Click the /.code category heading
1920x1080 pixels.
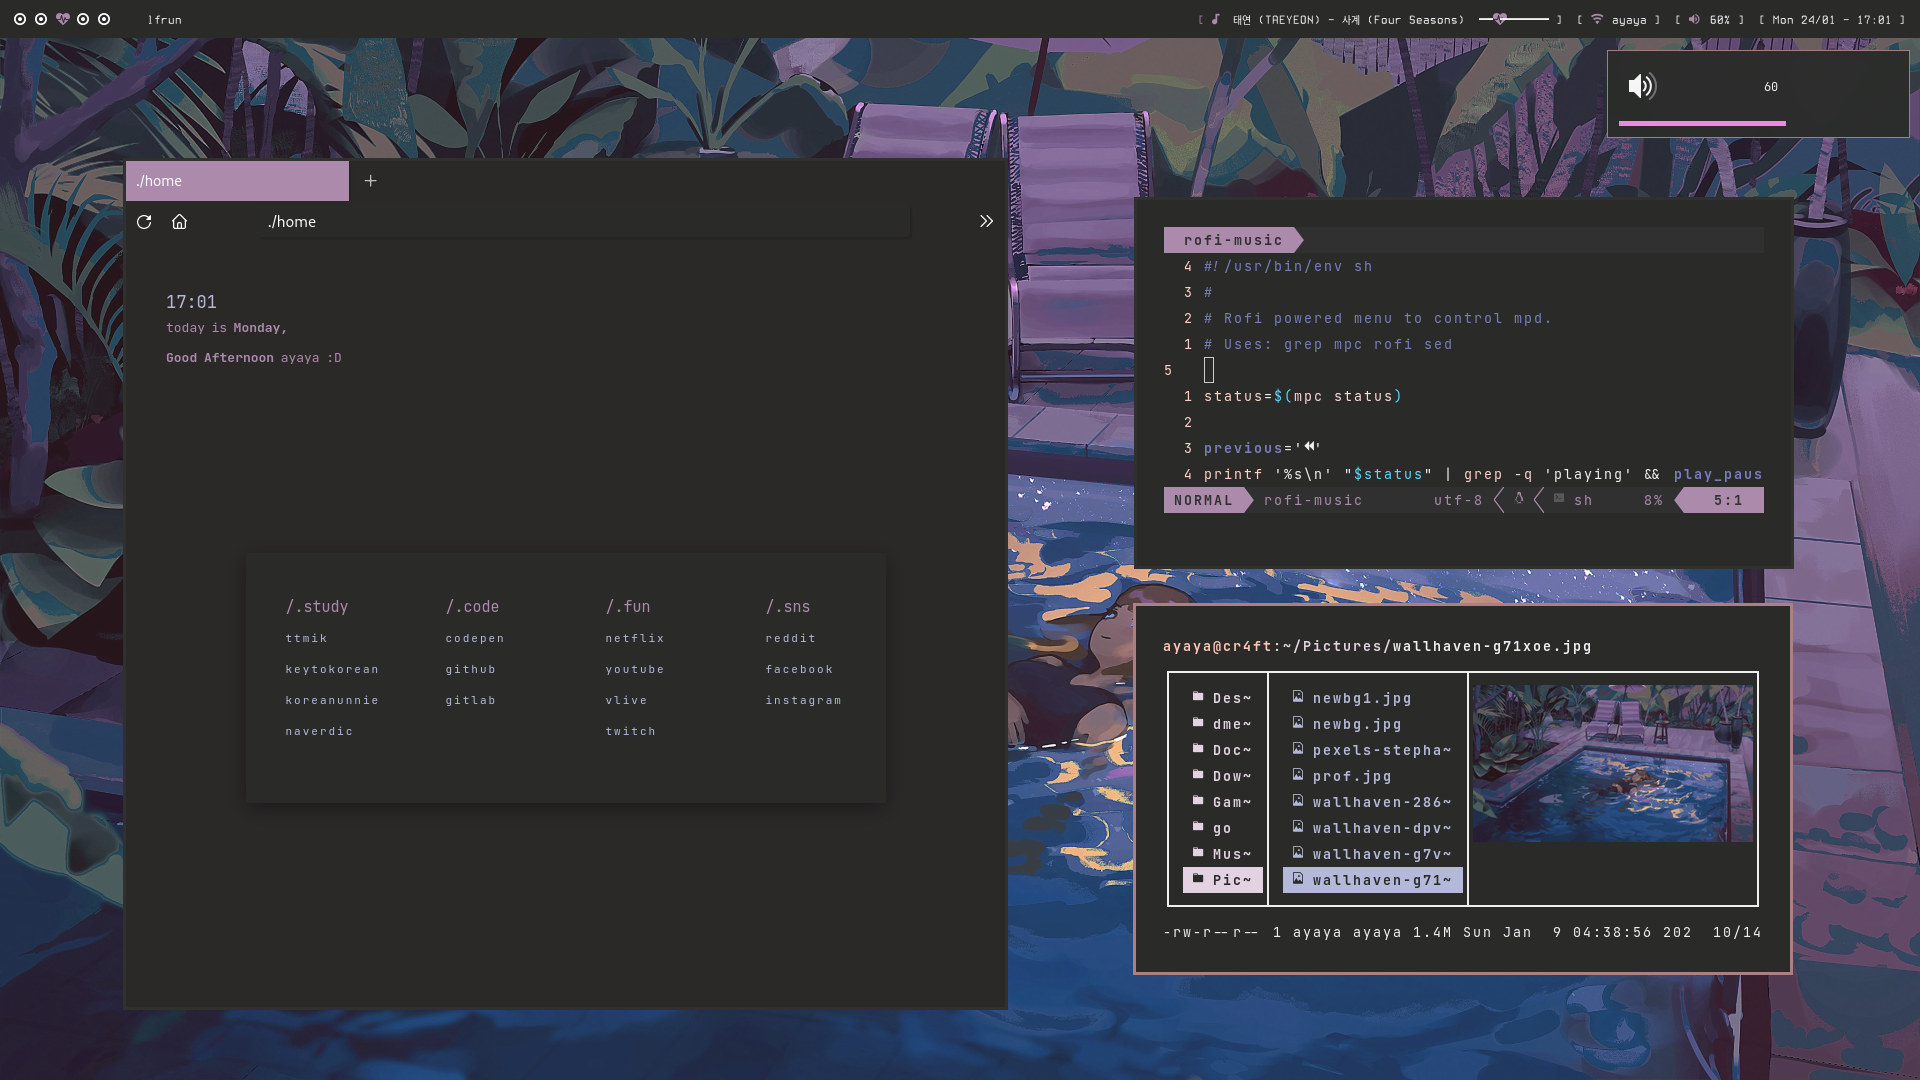point(472,606)
